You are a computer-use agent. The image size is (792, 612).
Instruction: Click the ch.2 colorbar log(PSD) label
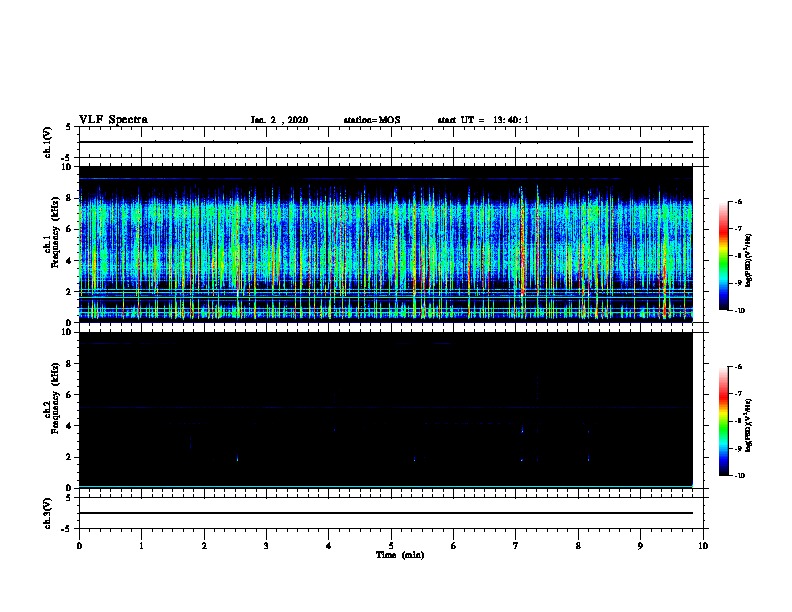coord(748,426)
